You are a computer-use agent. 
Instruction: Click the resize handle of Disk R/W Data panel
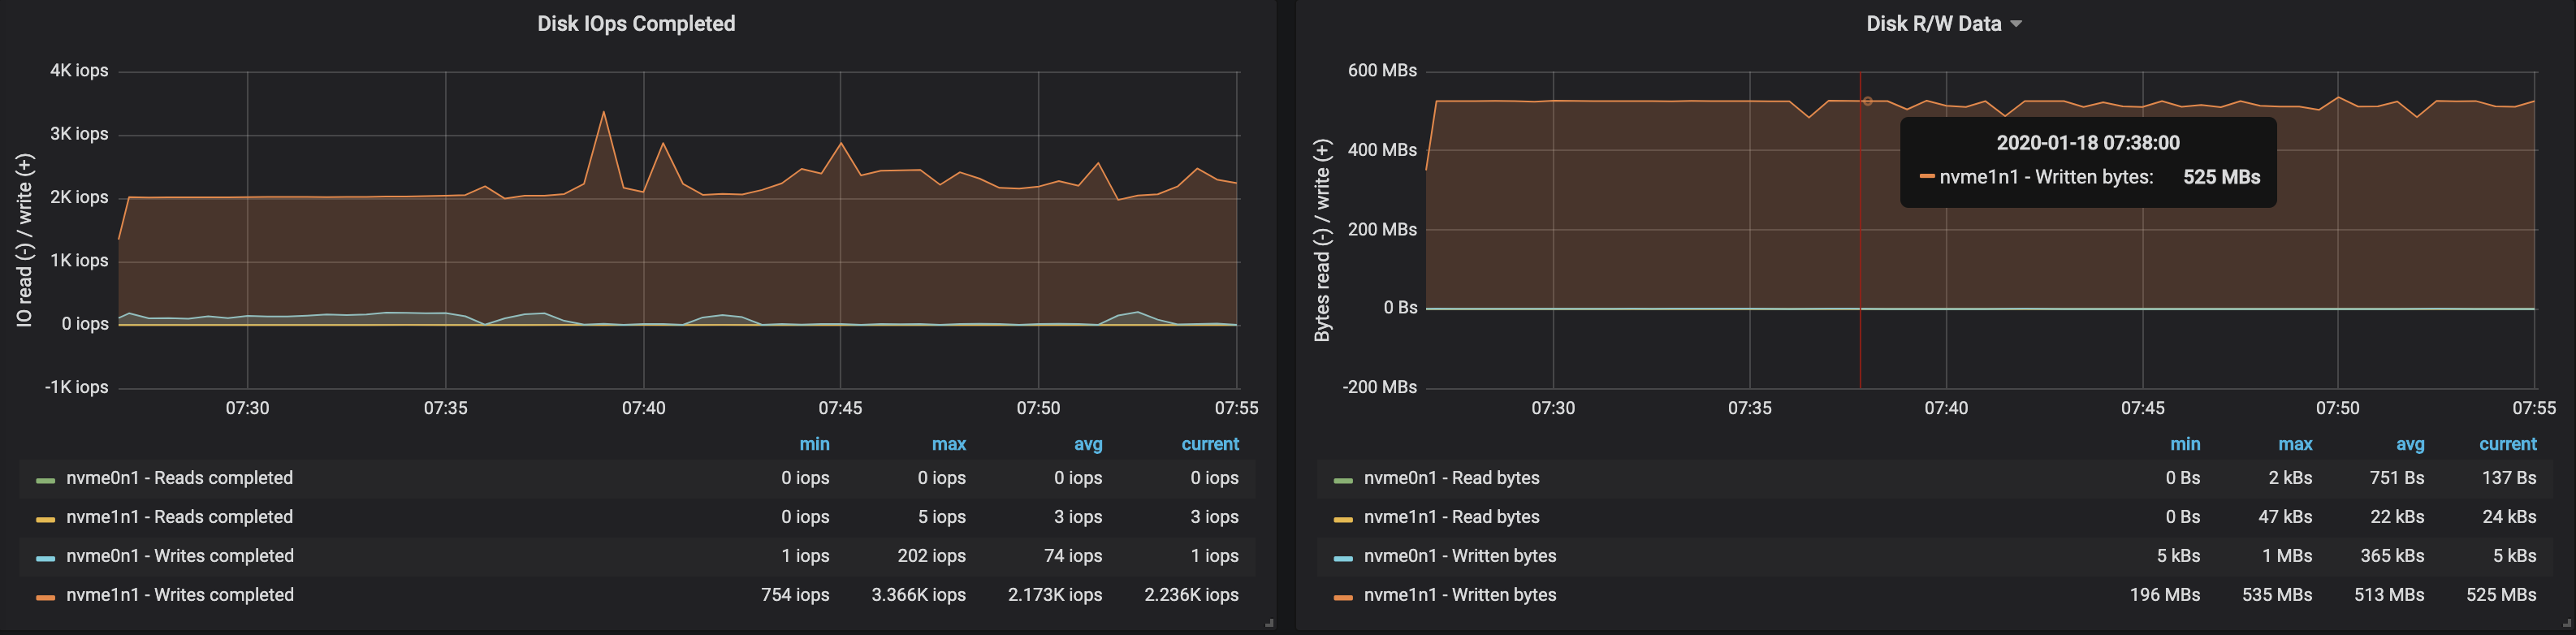(2567, 623)
